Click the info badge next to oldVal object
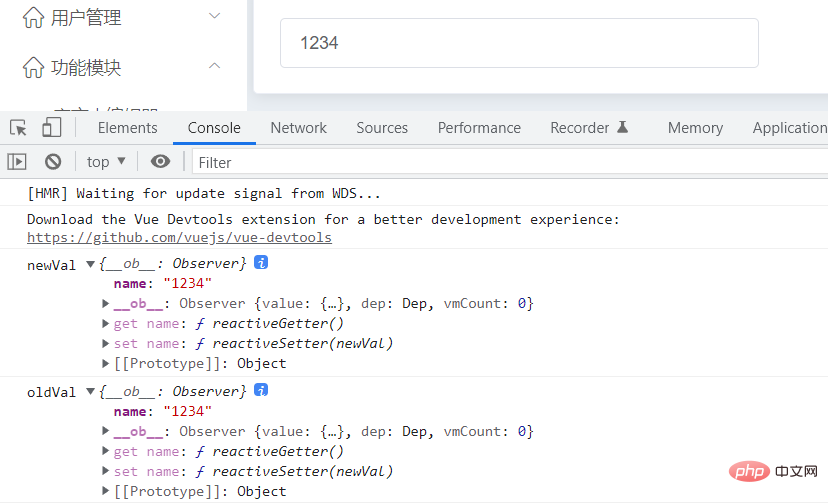 coord(261,391)
